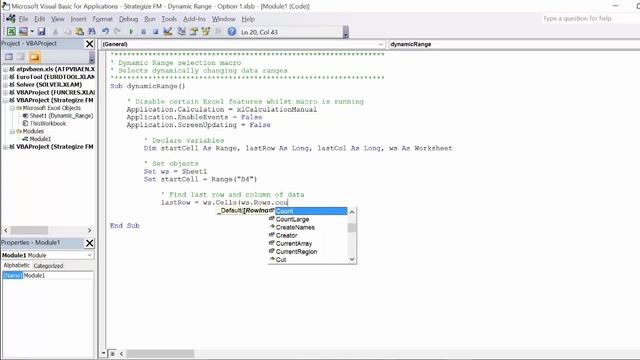640x360 pixels.
Task: Open the Module1 Module object dropdown
Action: (x=89, y=255)
